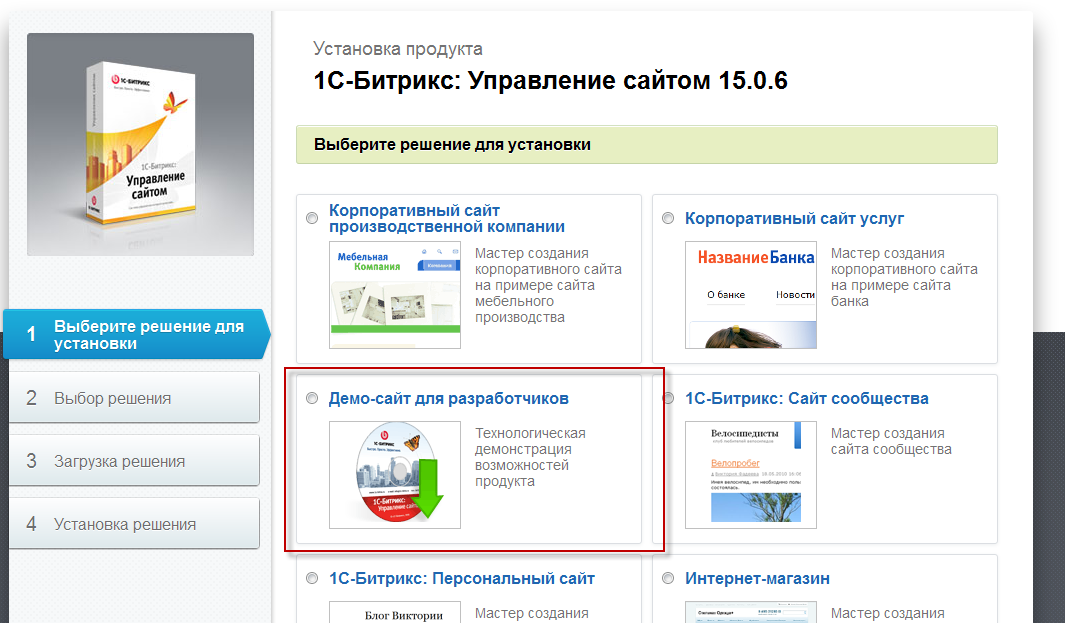This screenshot has width=1065, height=623.
Task: Select radio for 1С-Битрикс: Сайт сообщества
Action: (668, 398)
